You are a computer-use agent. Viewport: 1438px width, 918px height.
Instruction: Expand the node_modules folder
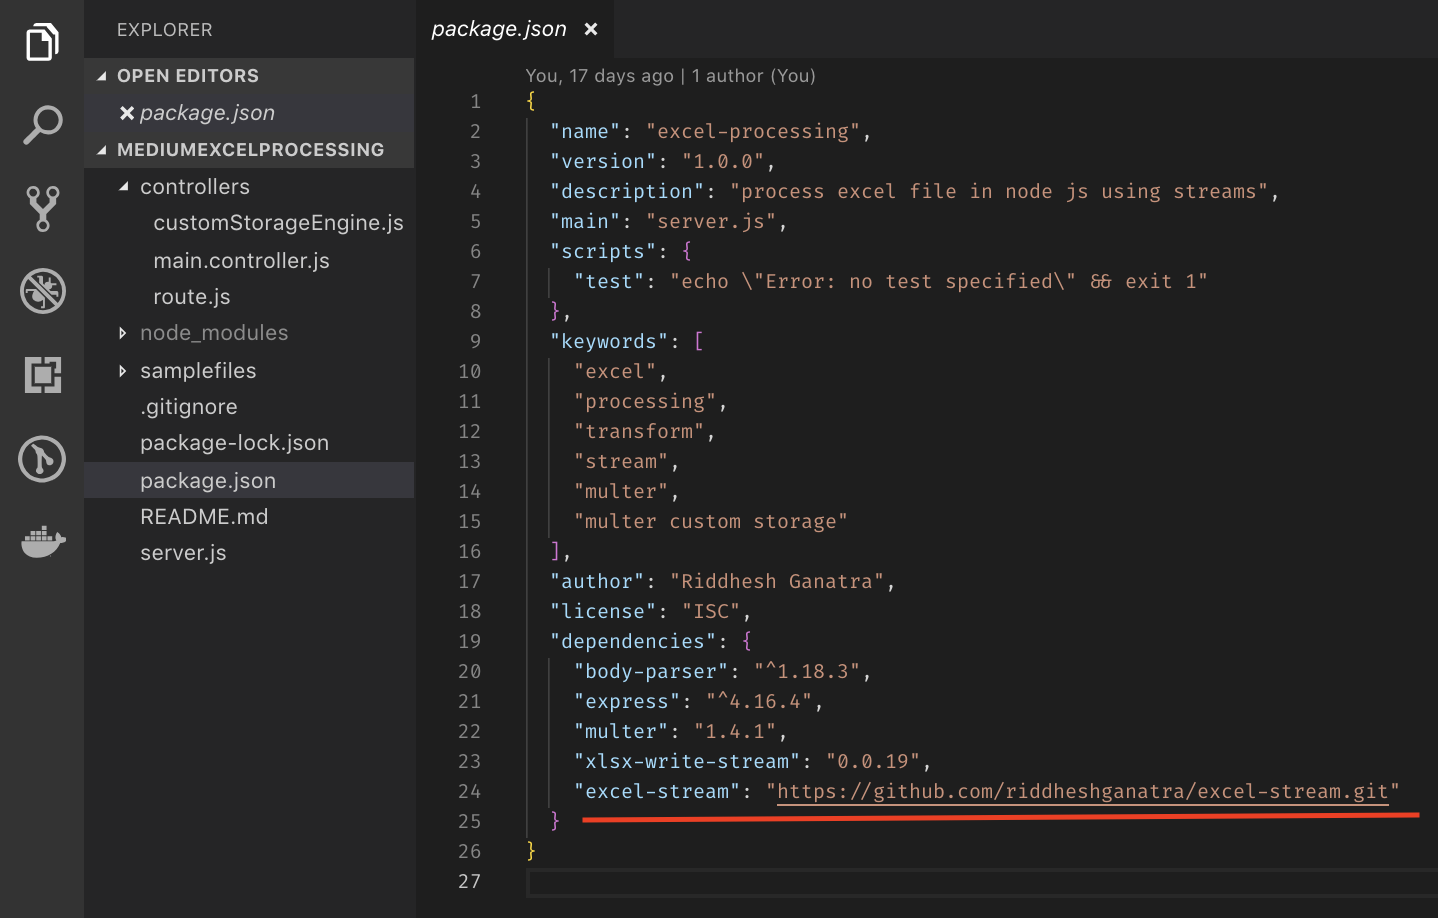click(123, 333)
